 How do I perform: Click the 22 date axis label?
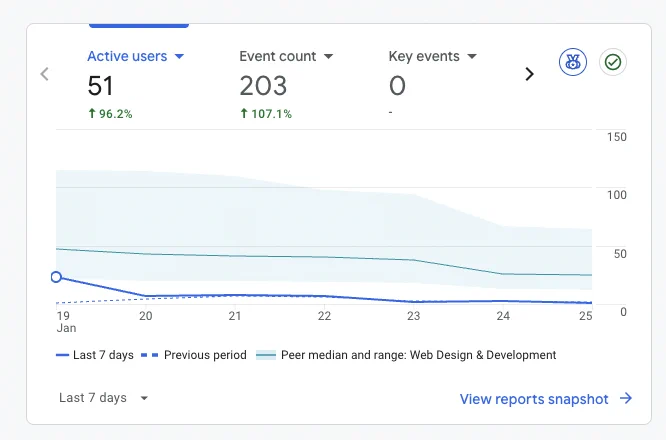coord(325,316)
